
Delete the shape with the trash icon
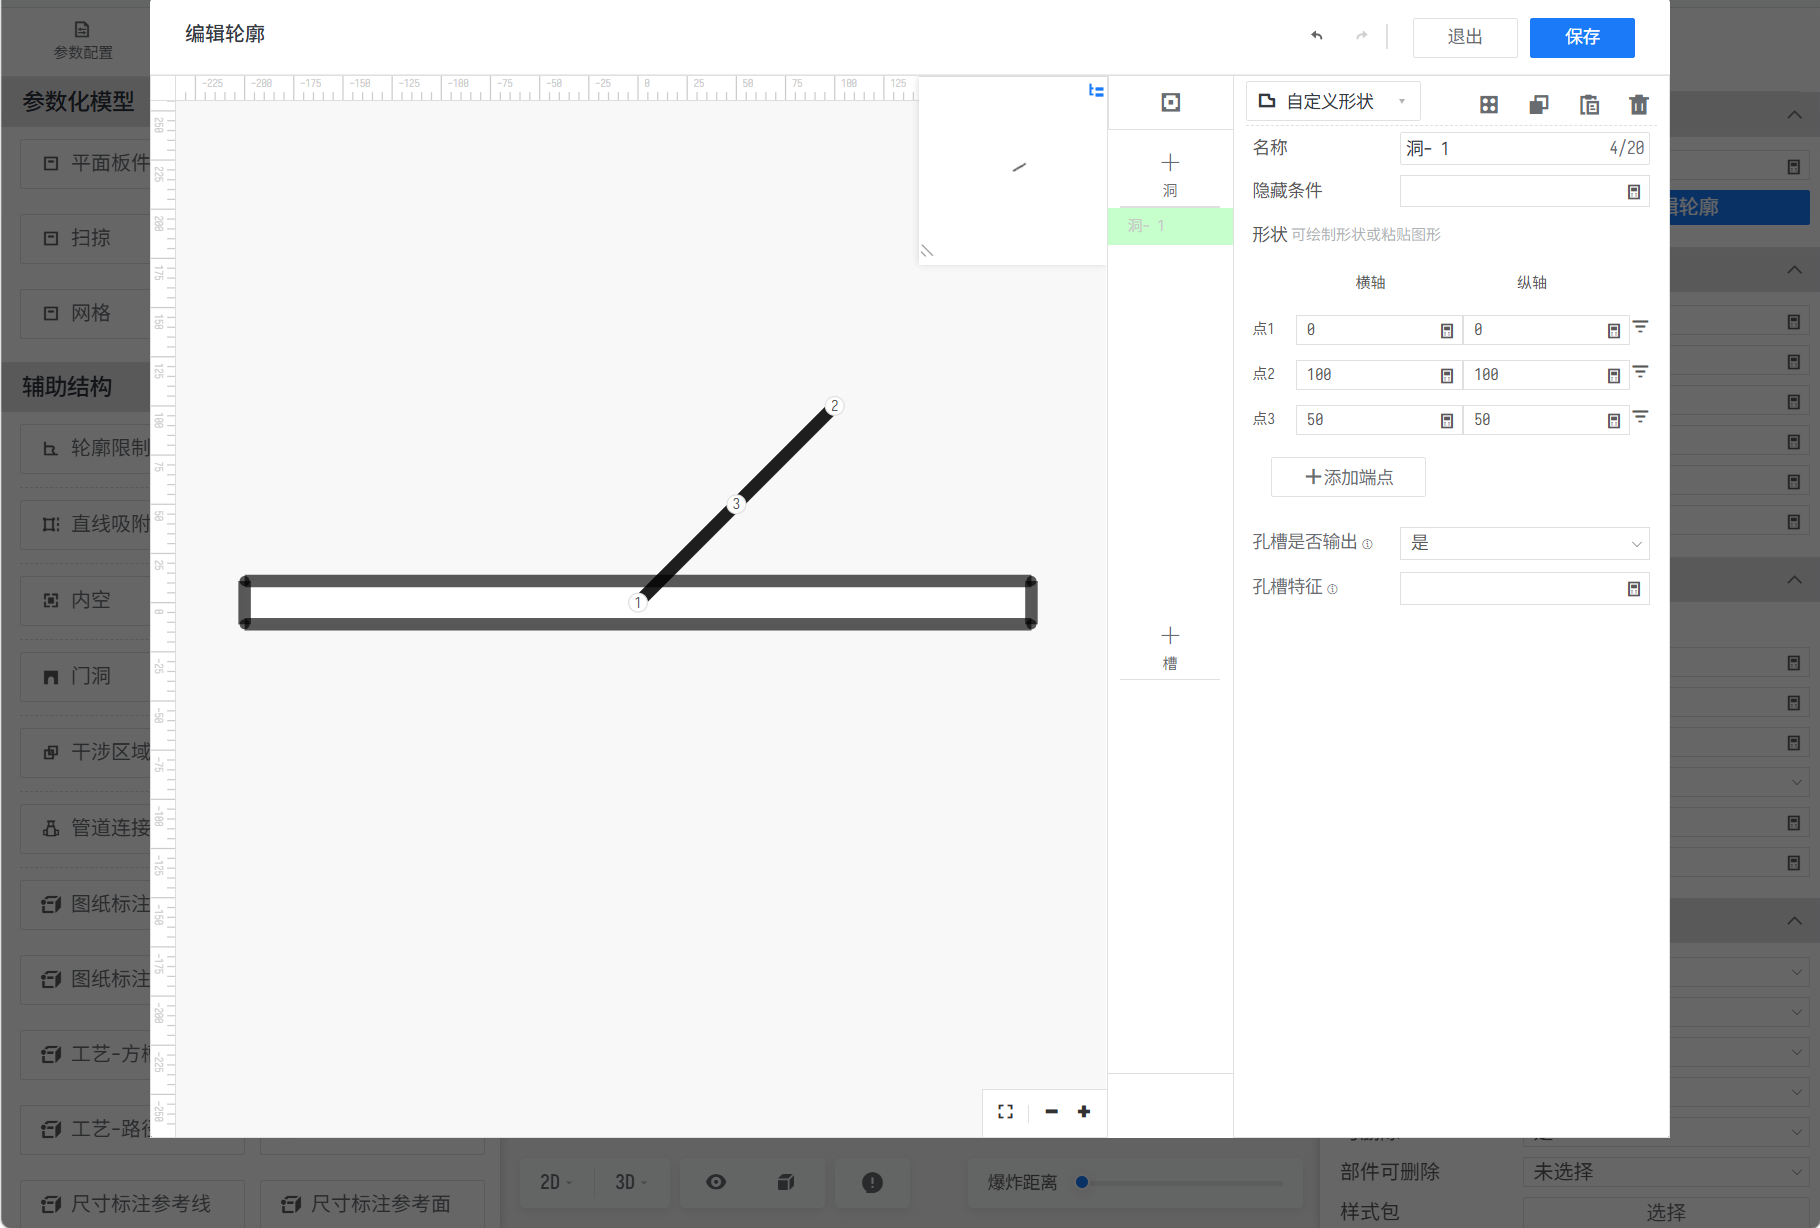pos(1638,104)
